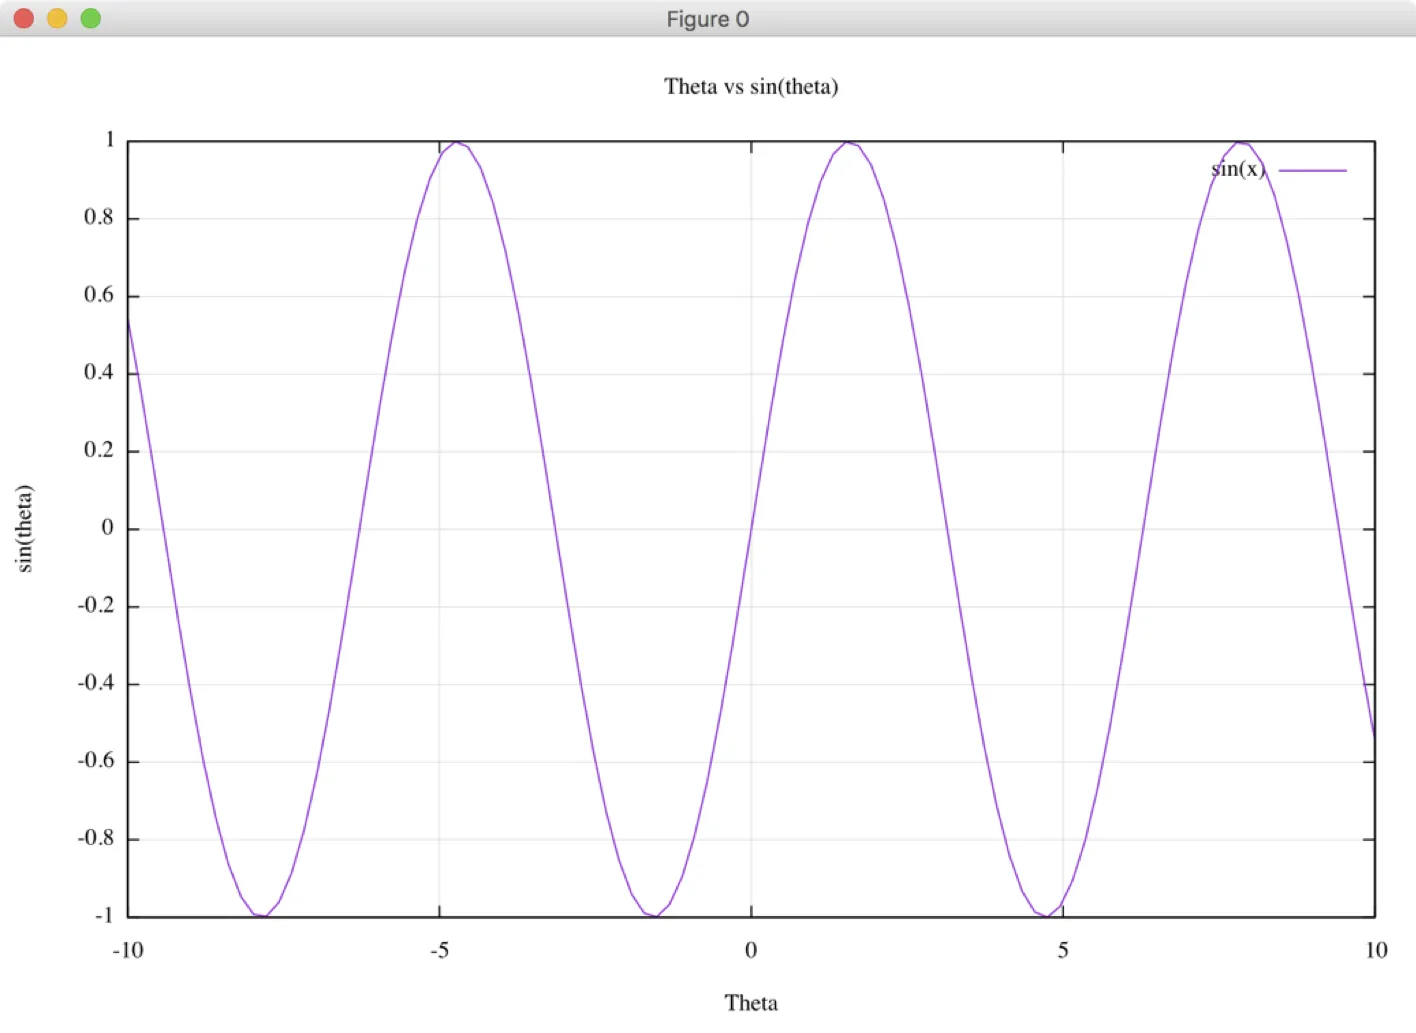Click the plot title 'Theta vs sin(theta)'
This screenshot has height=1033, width=1416.
tap(751, 87)
